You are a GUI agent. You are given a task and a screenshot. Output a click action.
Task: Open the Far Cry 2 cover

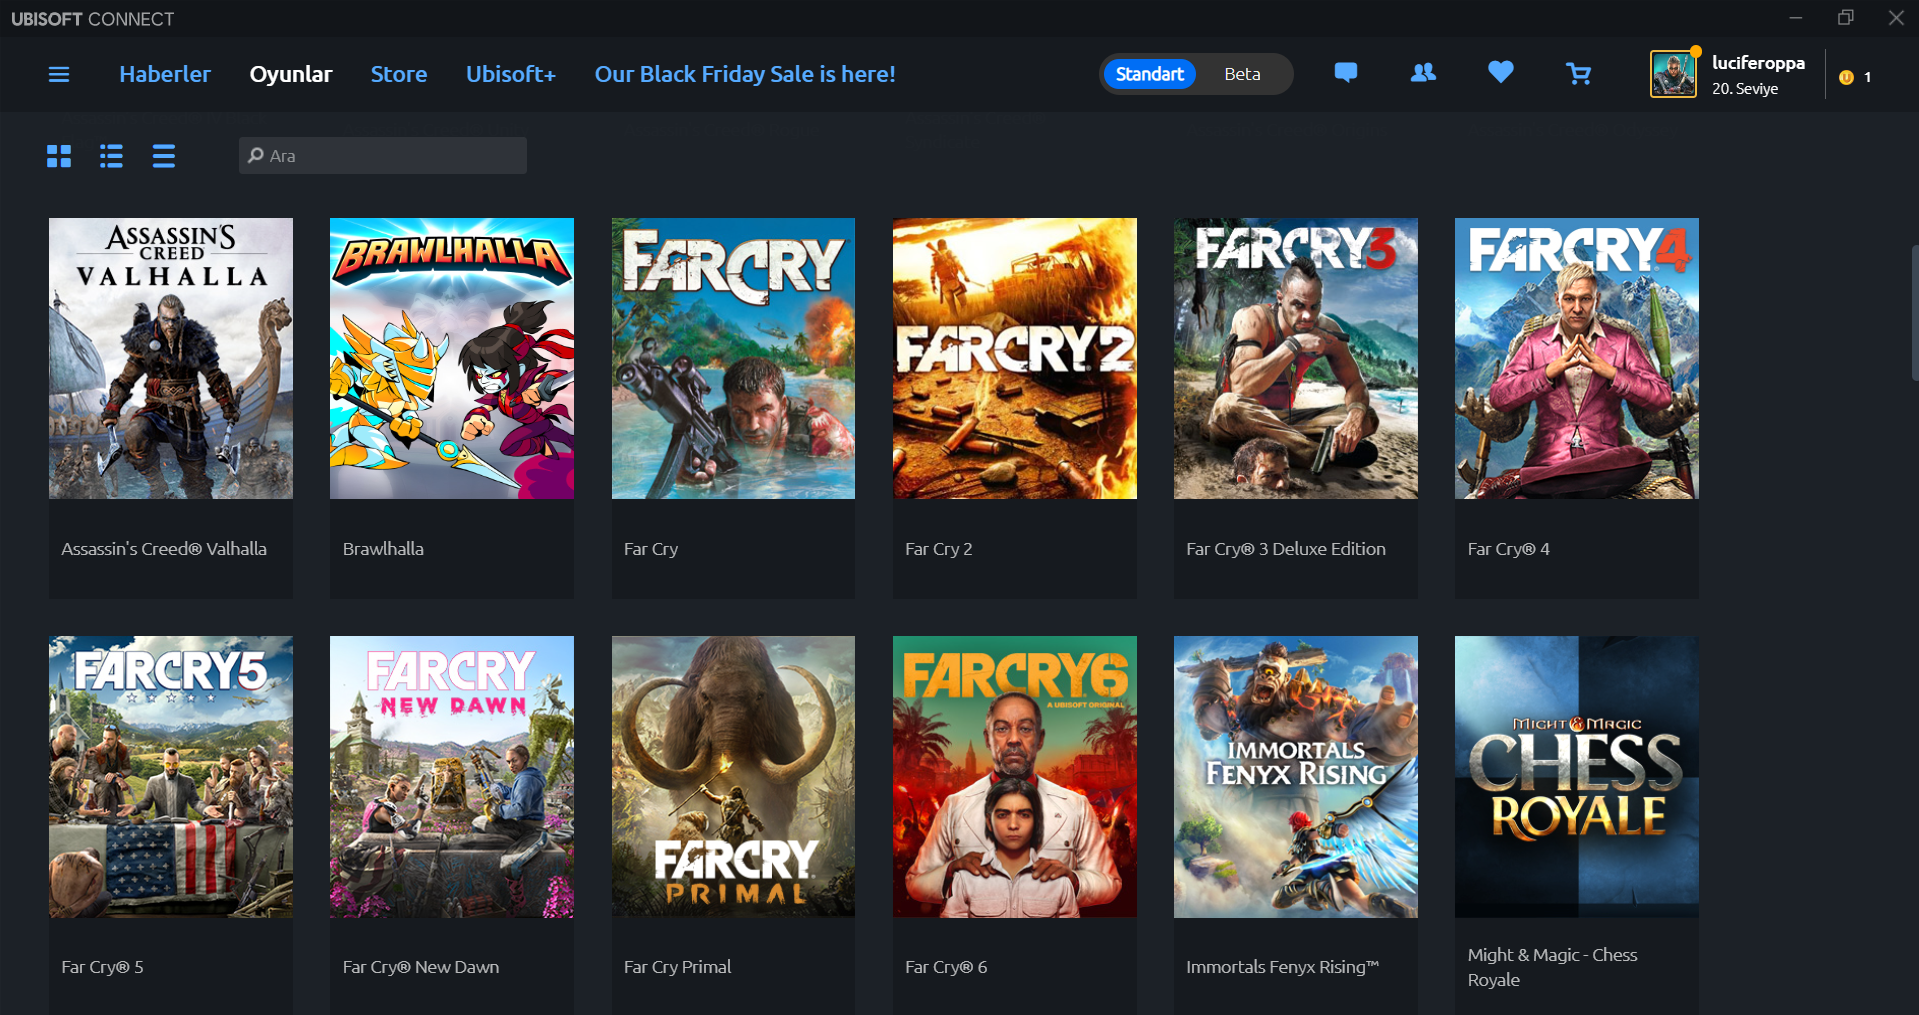(x=1015, y=358)
